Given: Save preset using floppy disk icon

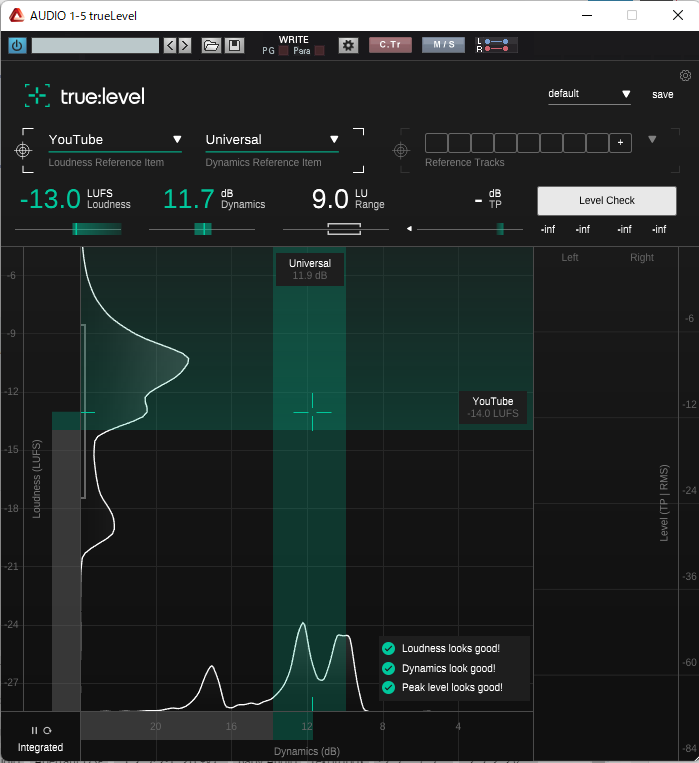Looking at the screenshot, I should (x=234, y=46).
